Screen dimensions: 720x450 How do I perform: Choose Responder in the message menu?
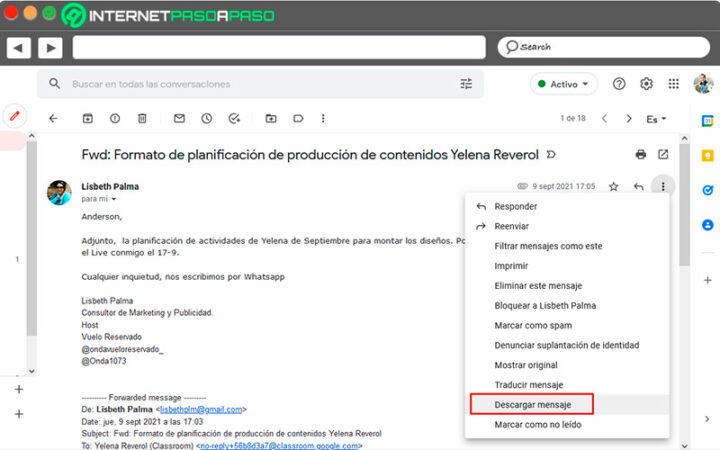(x=567, y=206)
